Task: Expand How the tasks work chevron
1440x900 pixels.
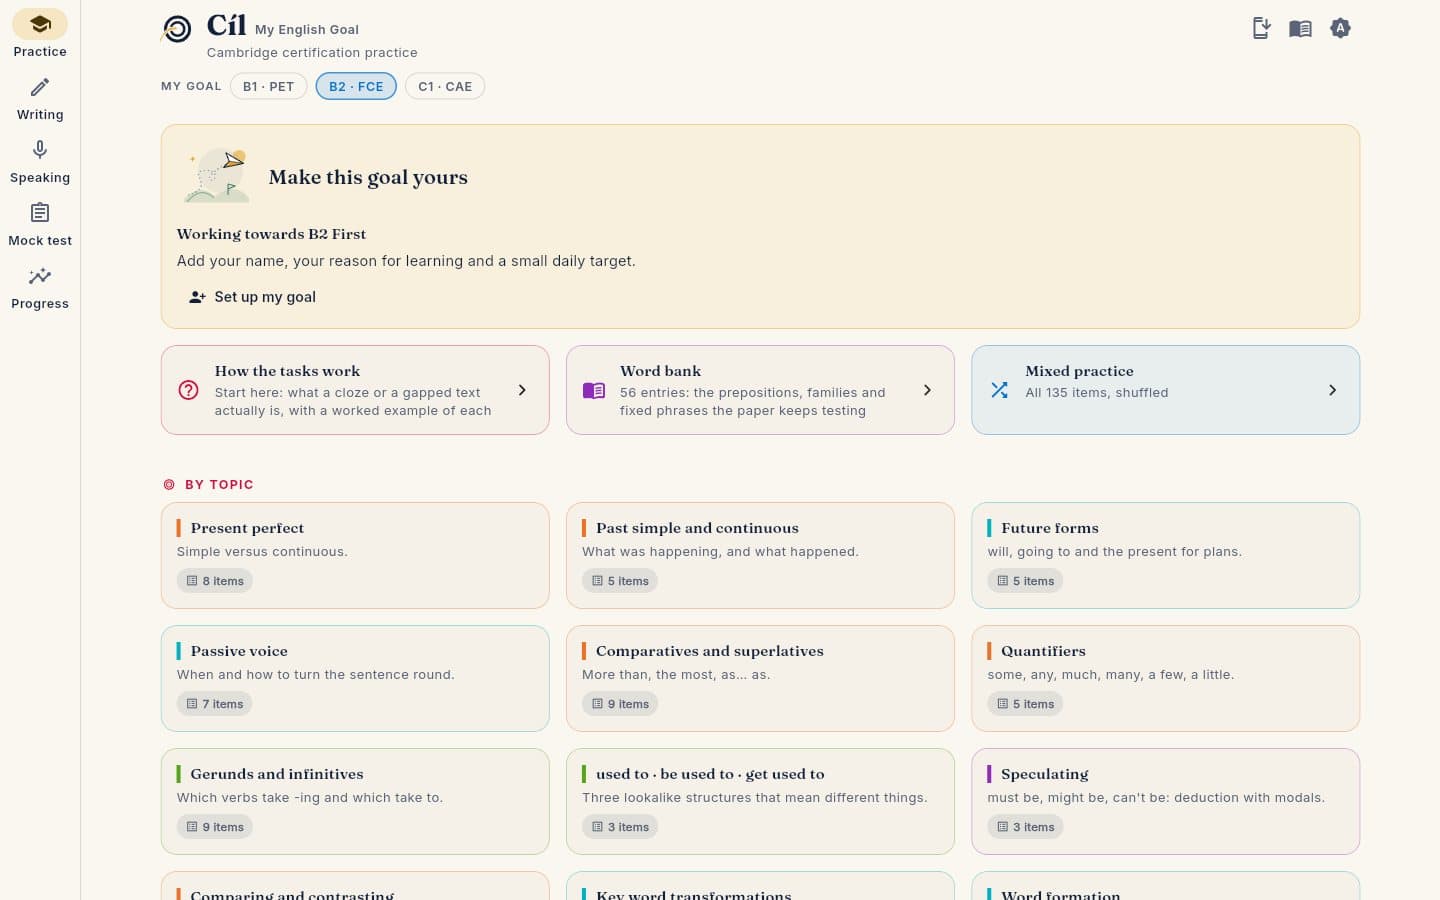Action: [x=522, y=390]
